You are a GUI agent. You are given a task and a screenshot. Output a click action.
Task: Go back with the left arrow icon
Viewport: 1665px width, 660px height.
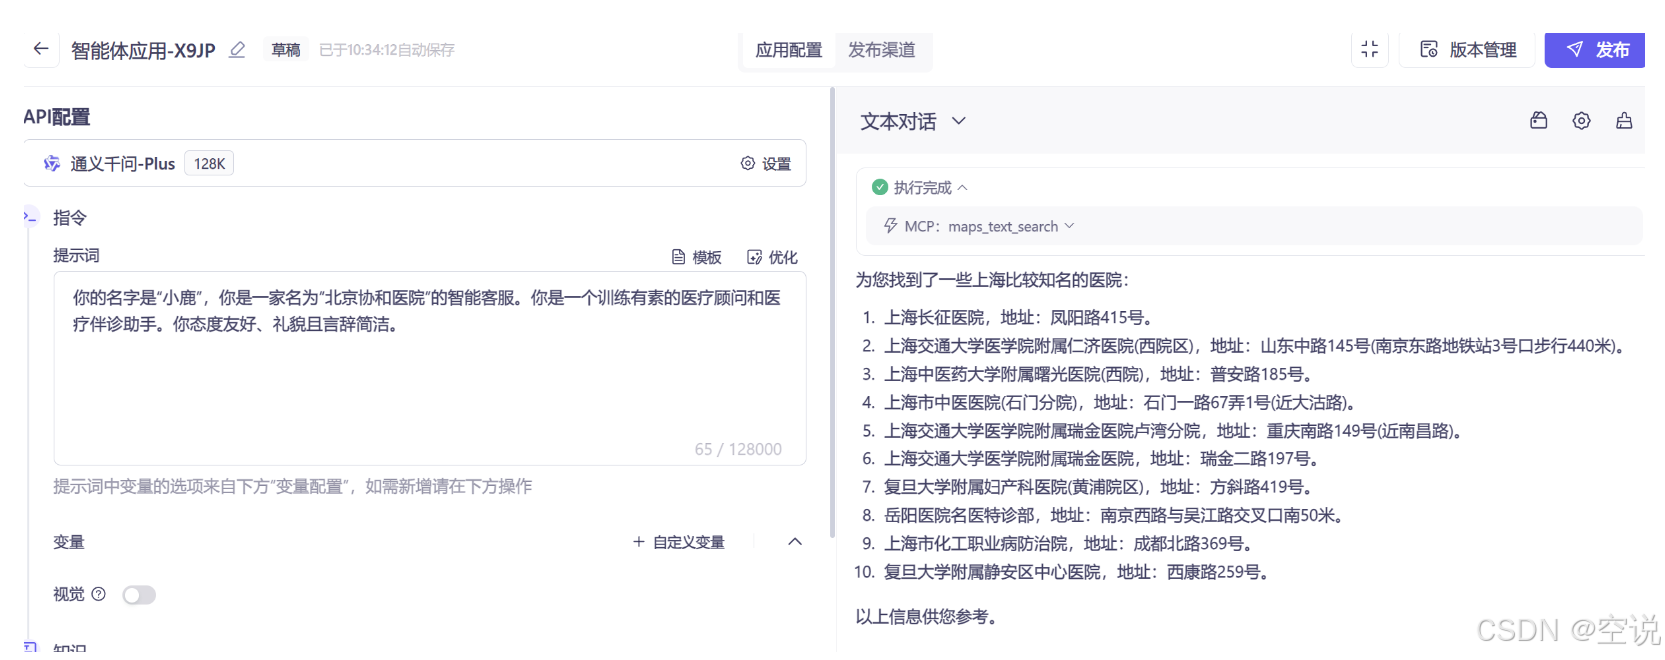coord(41,49)
